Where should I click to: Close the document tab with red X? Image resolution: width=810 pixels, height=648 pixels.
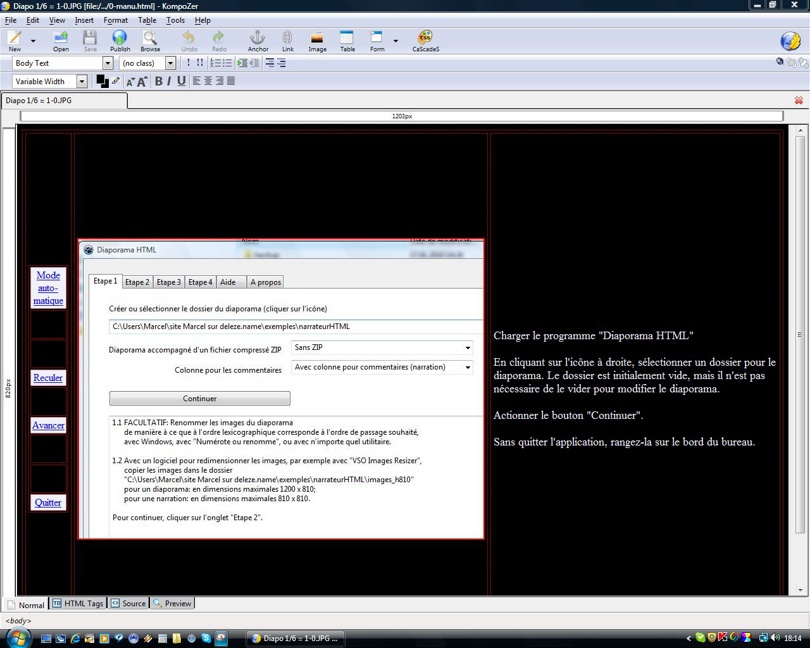point(799,100)
